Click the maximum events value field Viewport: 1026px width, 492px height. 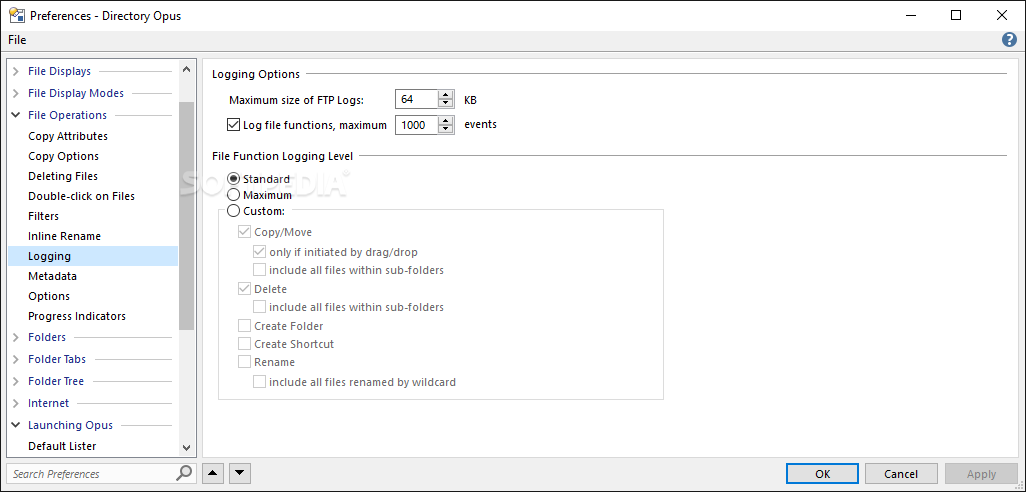coord(417,124)
